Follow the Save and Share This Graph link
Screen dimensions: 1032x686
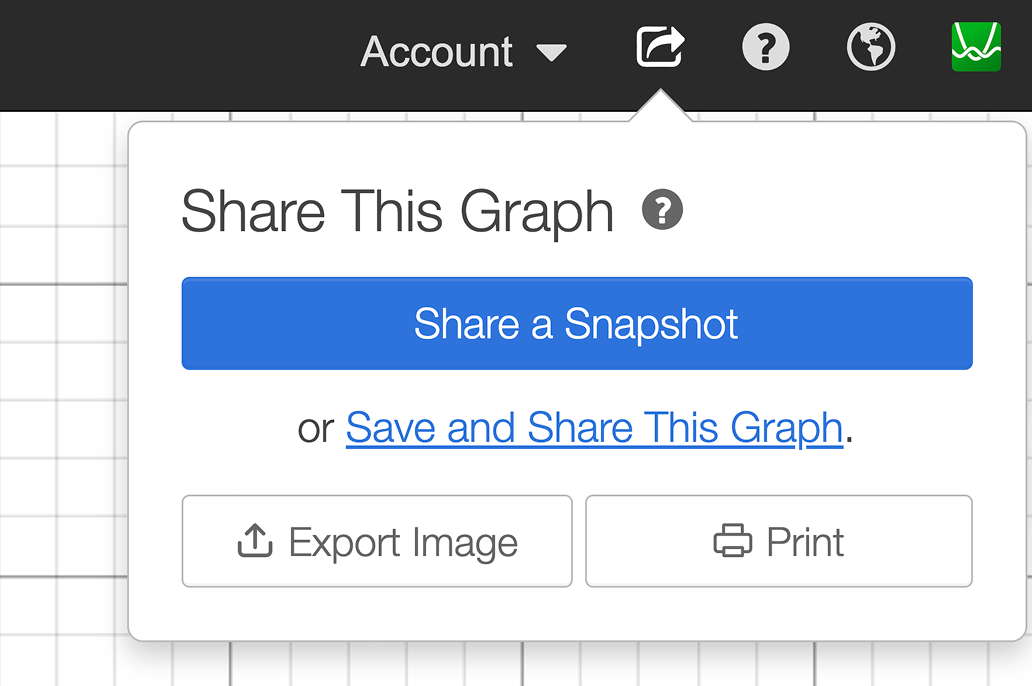tap(594, 428)
